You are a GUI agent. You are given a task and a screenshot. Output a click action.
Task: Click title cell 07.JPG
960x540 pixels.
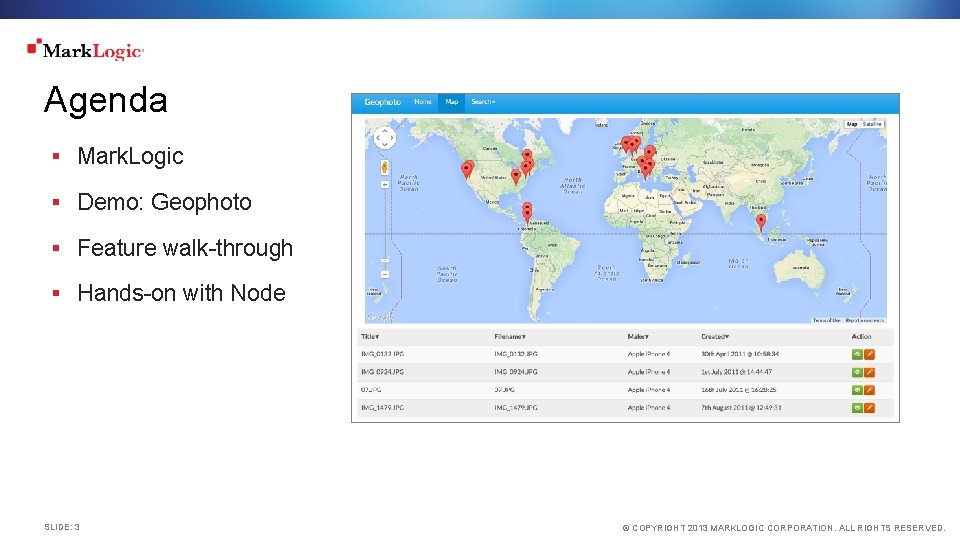click(370, 389)
